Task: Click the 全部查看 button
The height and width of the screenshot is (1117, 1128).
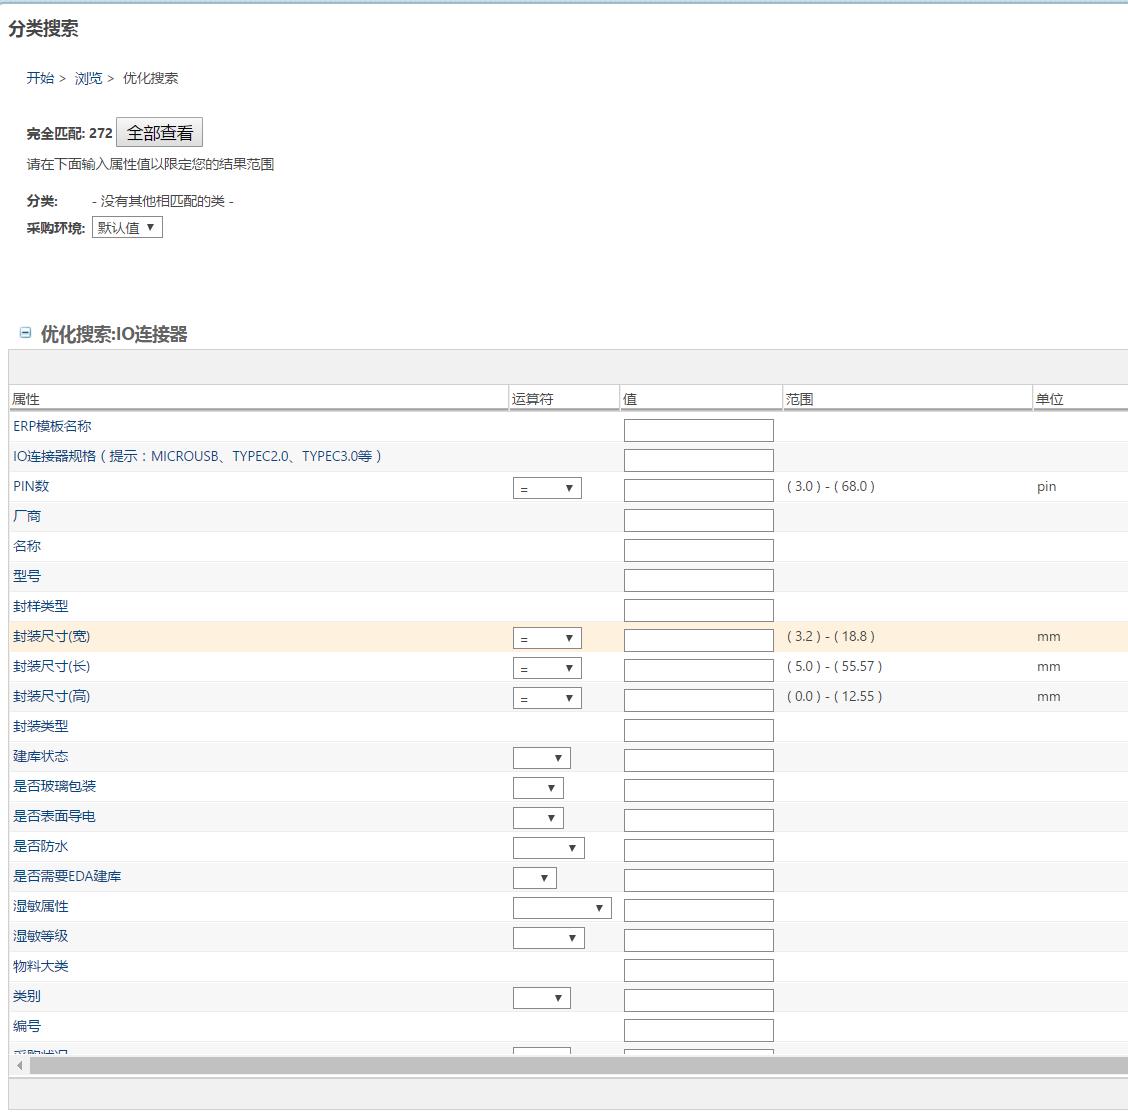Action: point(160,132)
